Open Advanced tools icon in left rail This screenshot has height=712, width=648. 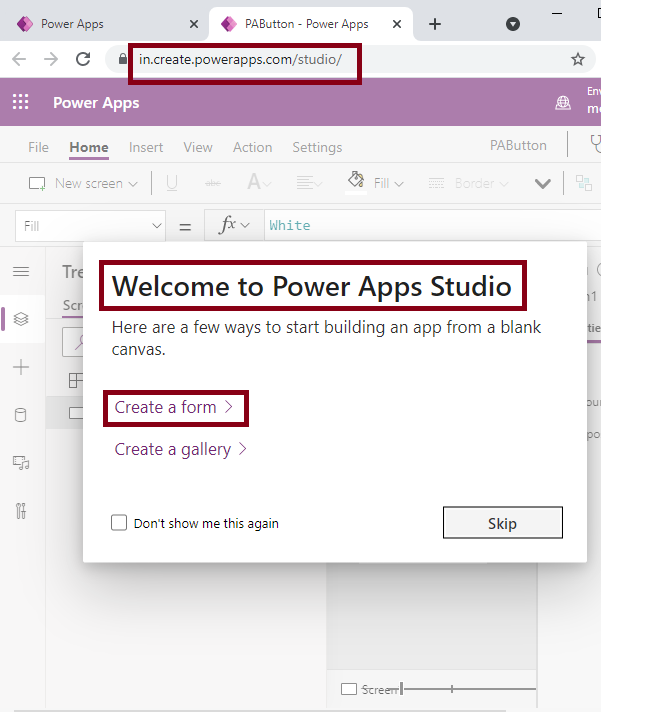click(x=21, y=511)
